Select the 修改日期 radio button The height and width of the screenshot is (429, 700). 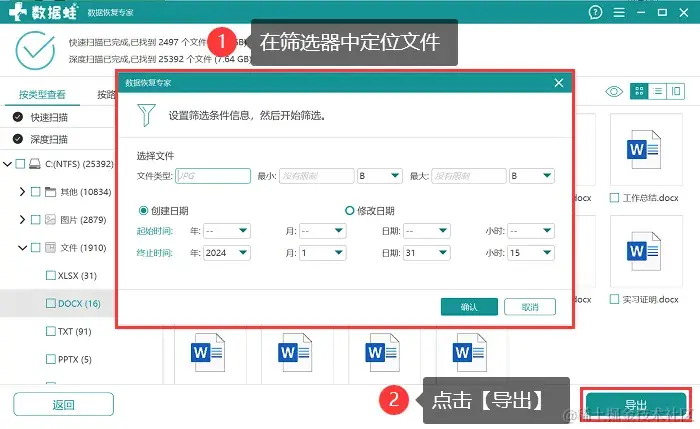point(350,210)
